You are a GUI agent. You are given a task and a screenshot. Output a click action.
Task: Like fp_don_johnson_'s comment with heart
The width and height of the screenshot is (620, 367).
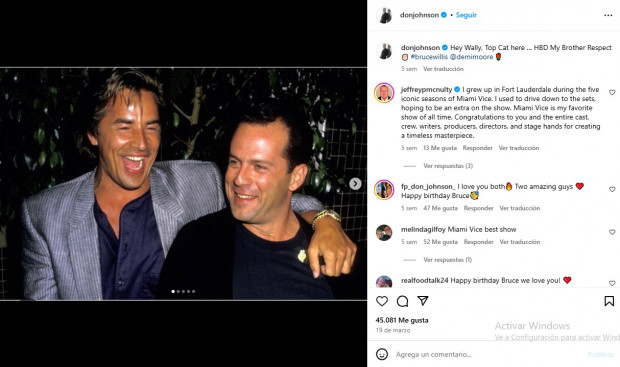coord(612,189)
